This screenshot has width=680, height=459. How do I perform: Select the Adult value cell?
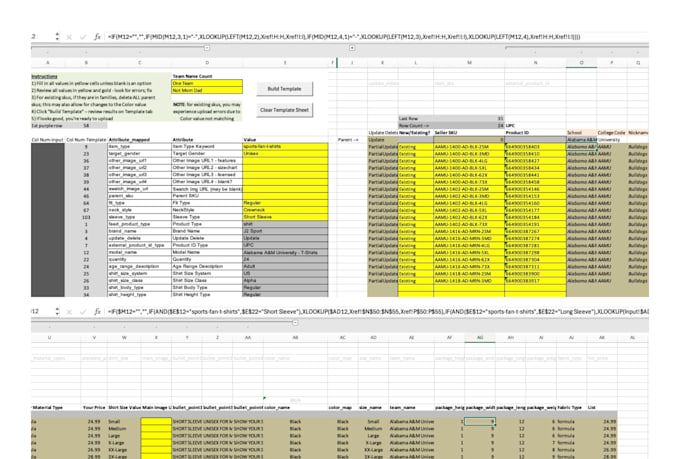coord(285,266)
